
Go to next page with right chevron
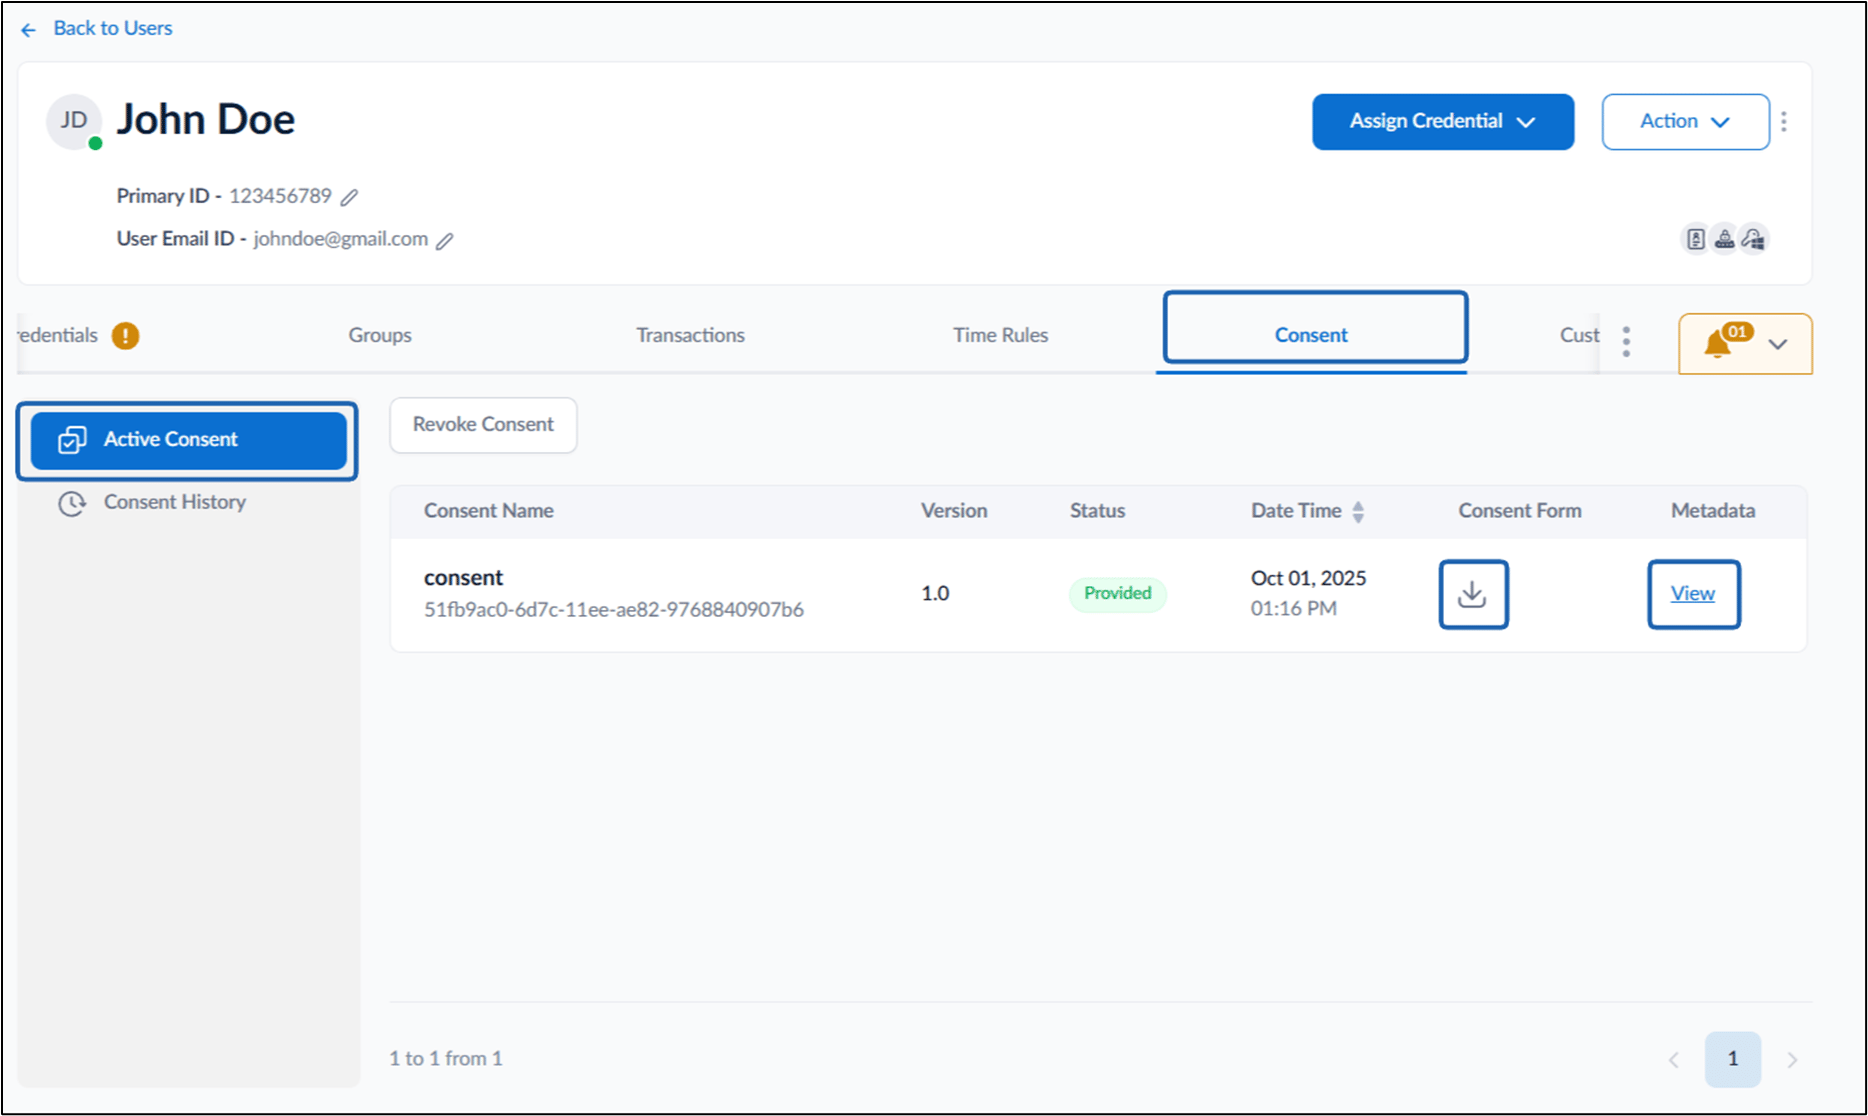[x=1792, y=1060]
